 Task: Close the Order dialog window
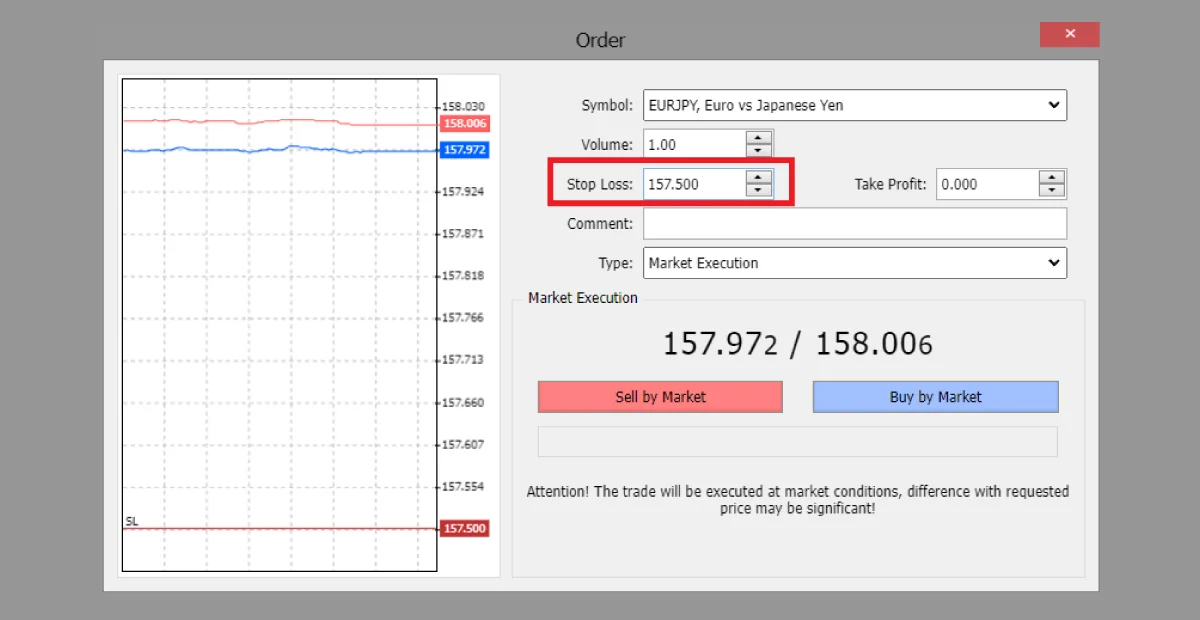coord(1069,34)
